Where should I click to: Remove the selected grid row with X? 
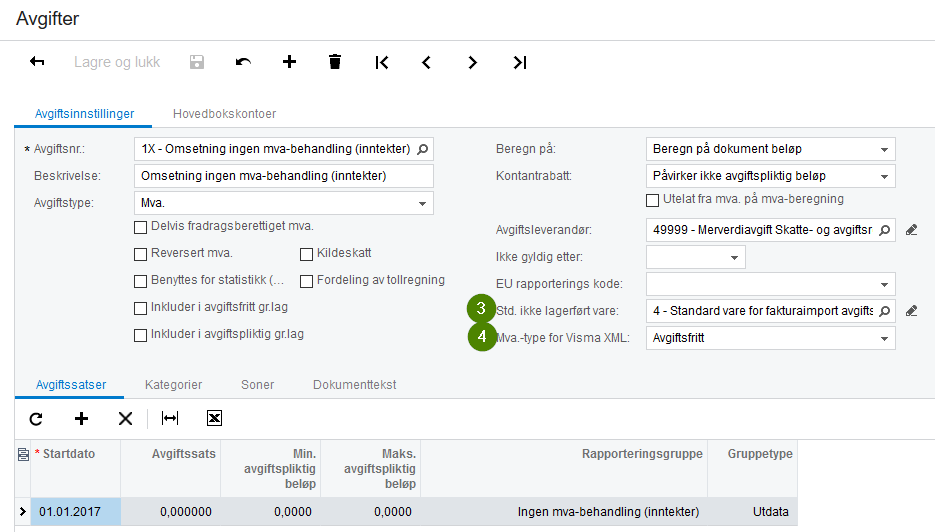125,419
